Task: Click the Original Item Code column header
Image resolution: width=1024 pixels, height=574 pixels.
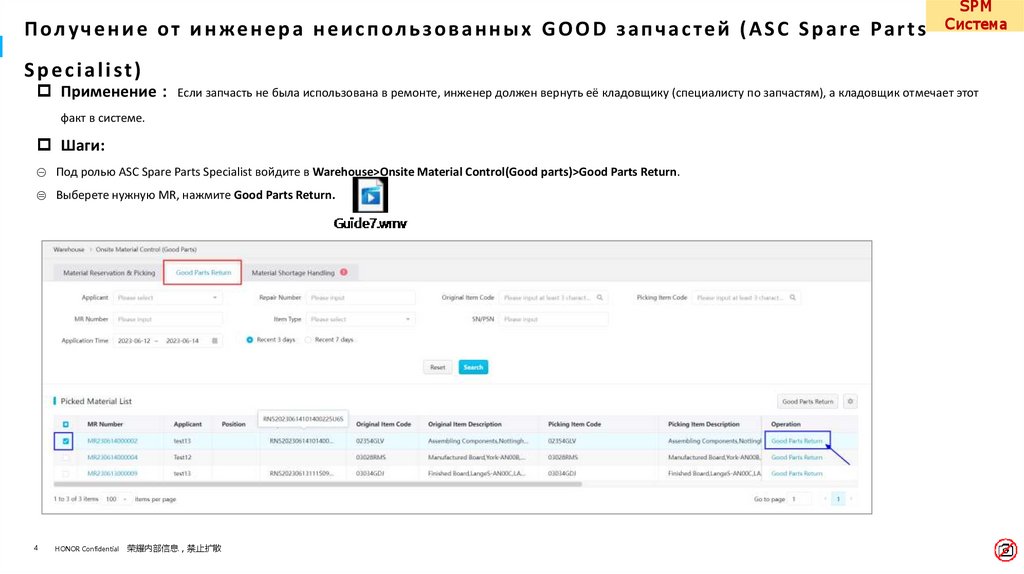Action: coord(383,424)
